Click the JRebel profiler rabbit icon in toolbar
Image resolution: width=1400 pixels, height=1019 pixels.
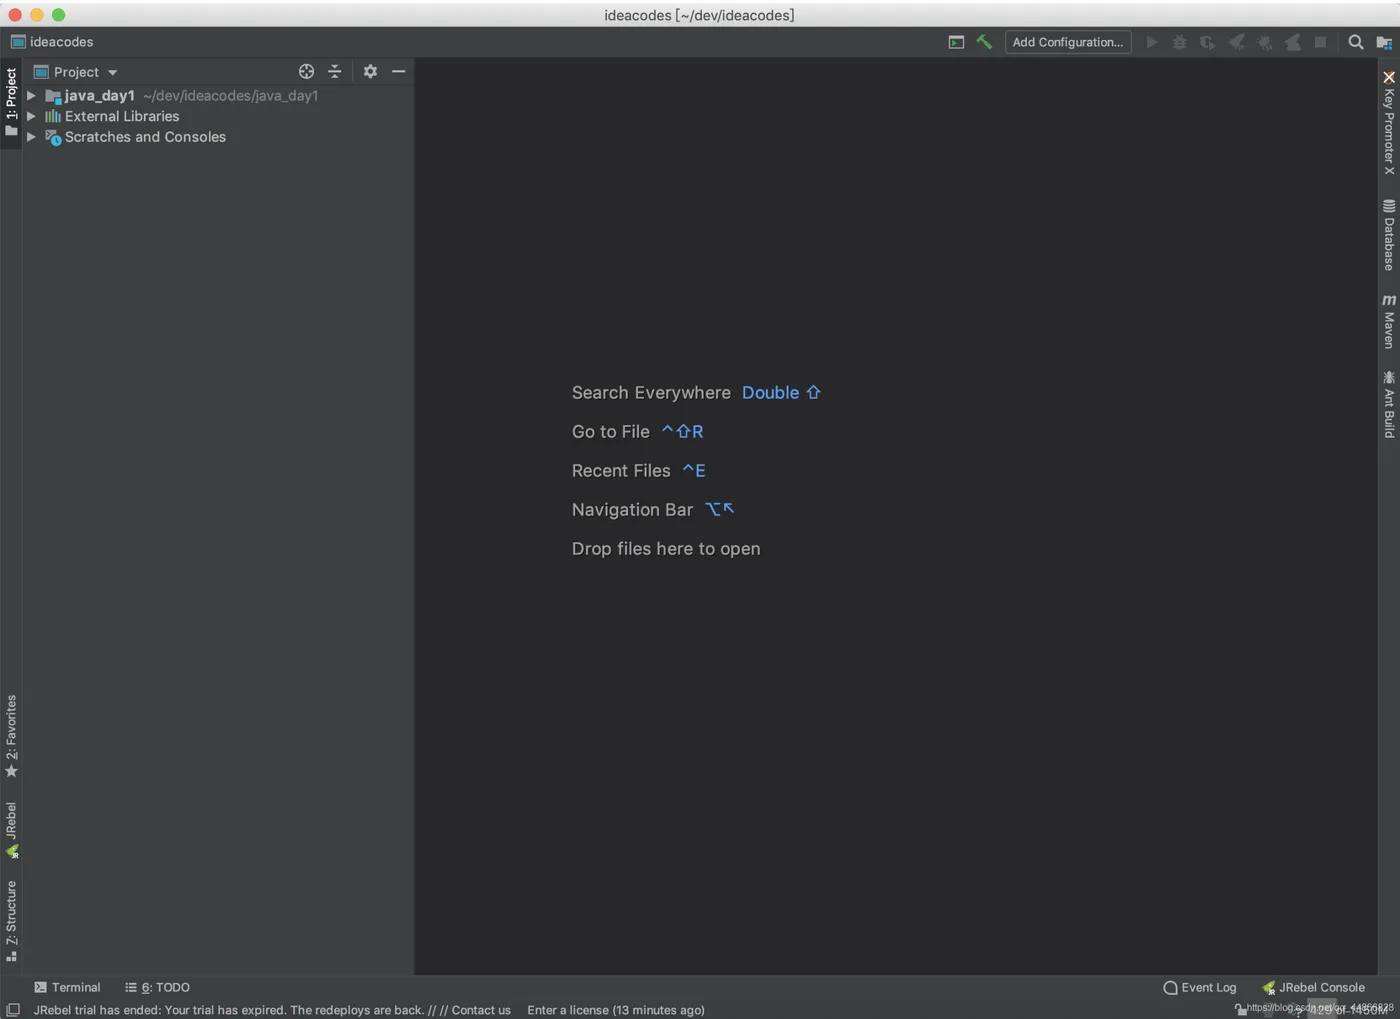pyautogui.click(x=1293, y=42)
